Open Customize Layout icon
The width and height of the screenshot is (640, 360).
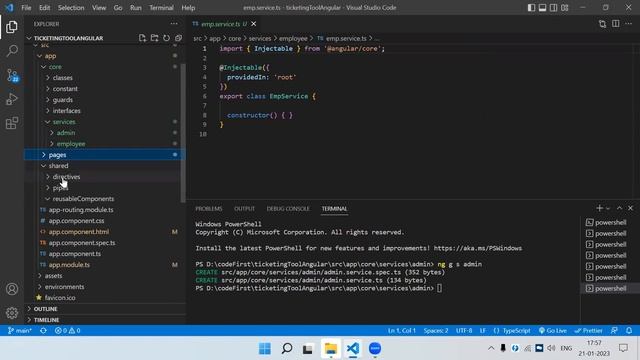(x=564, y=8)
